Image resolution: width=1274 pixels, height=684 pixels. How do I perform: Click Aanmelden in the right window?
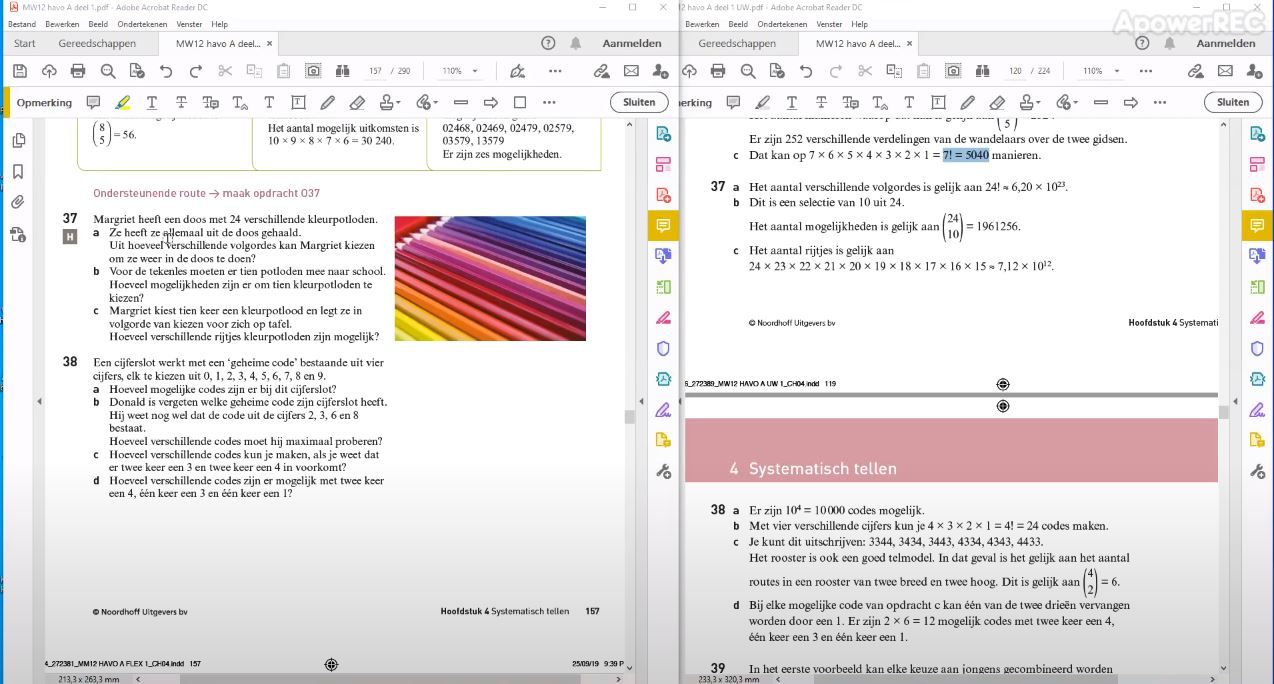tap(1226, 44)
